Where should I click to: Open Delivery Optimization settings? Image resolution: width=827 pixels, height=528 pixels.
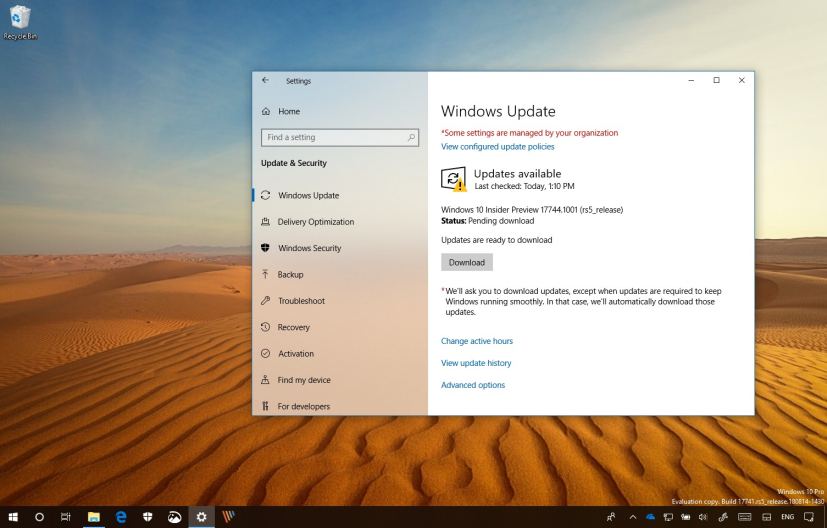307,222
